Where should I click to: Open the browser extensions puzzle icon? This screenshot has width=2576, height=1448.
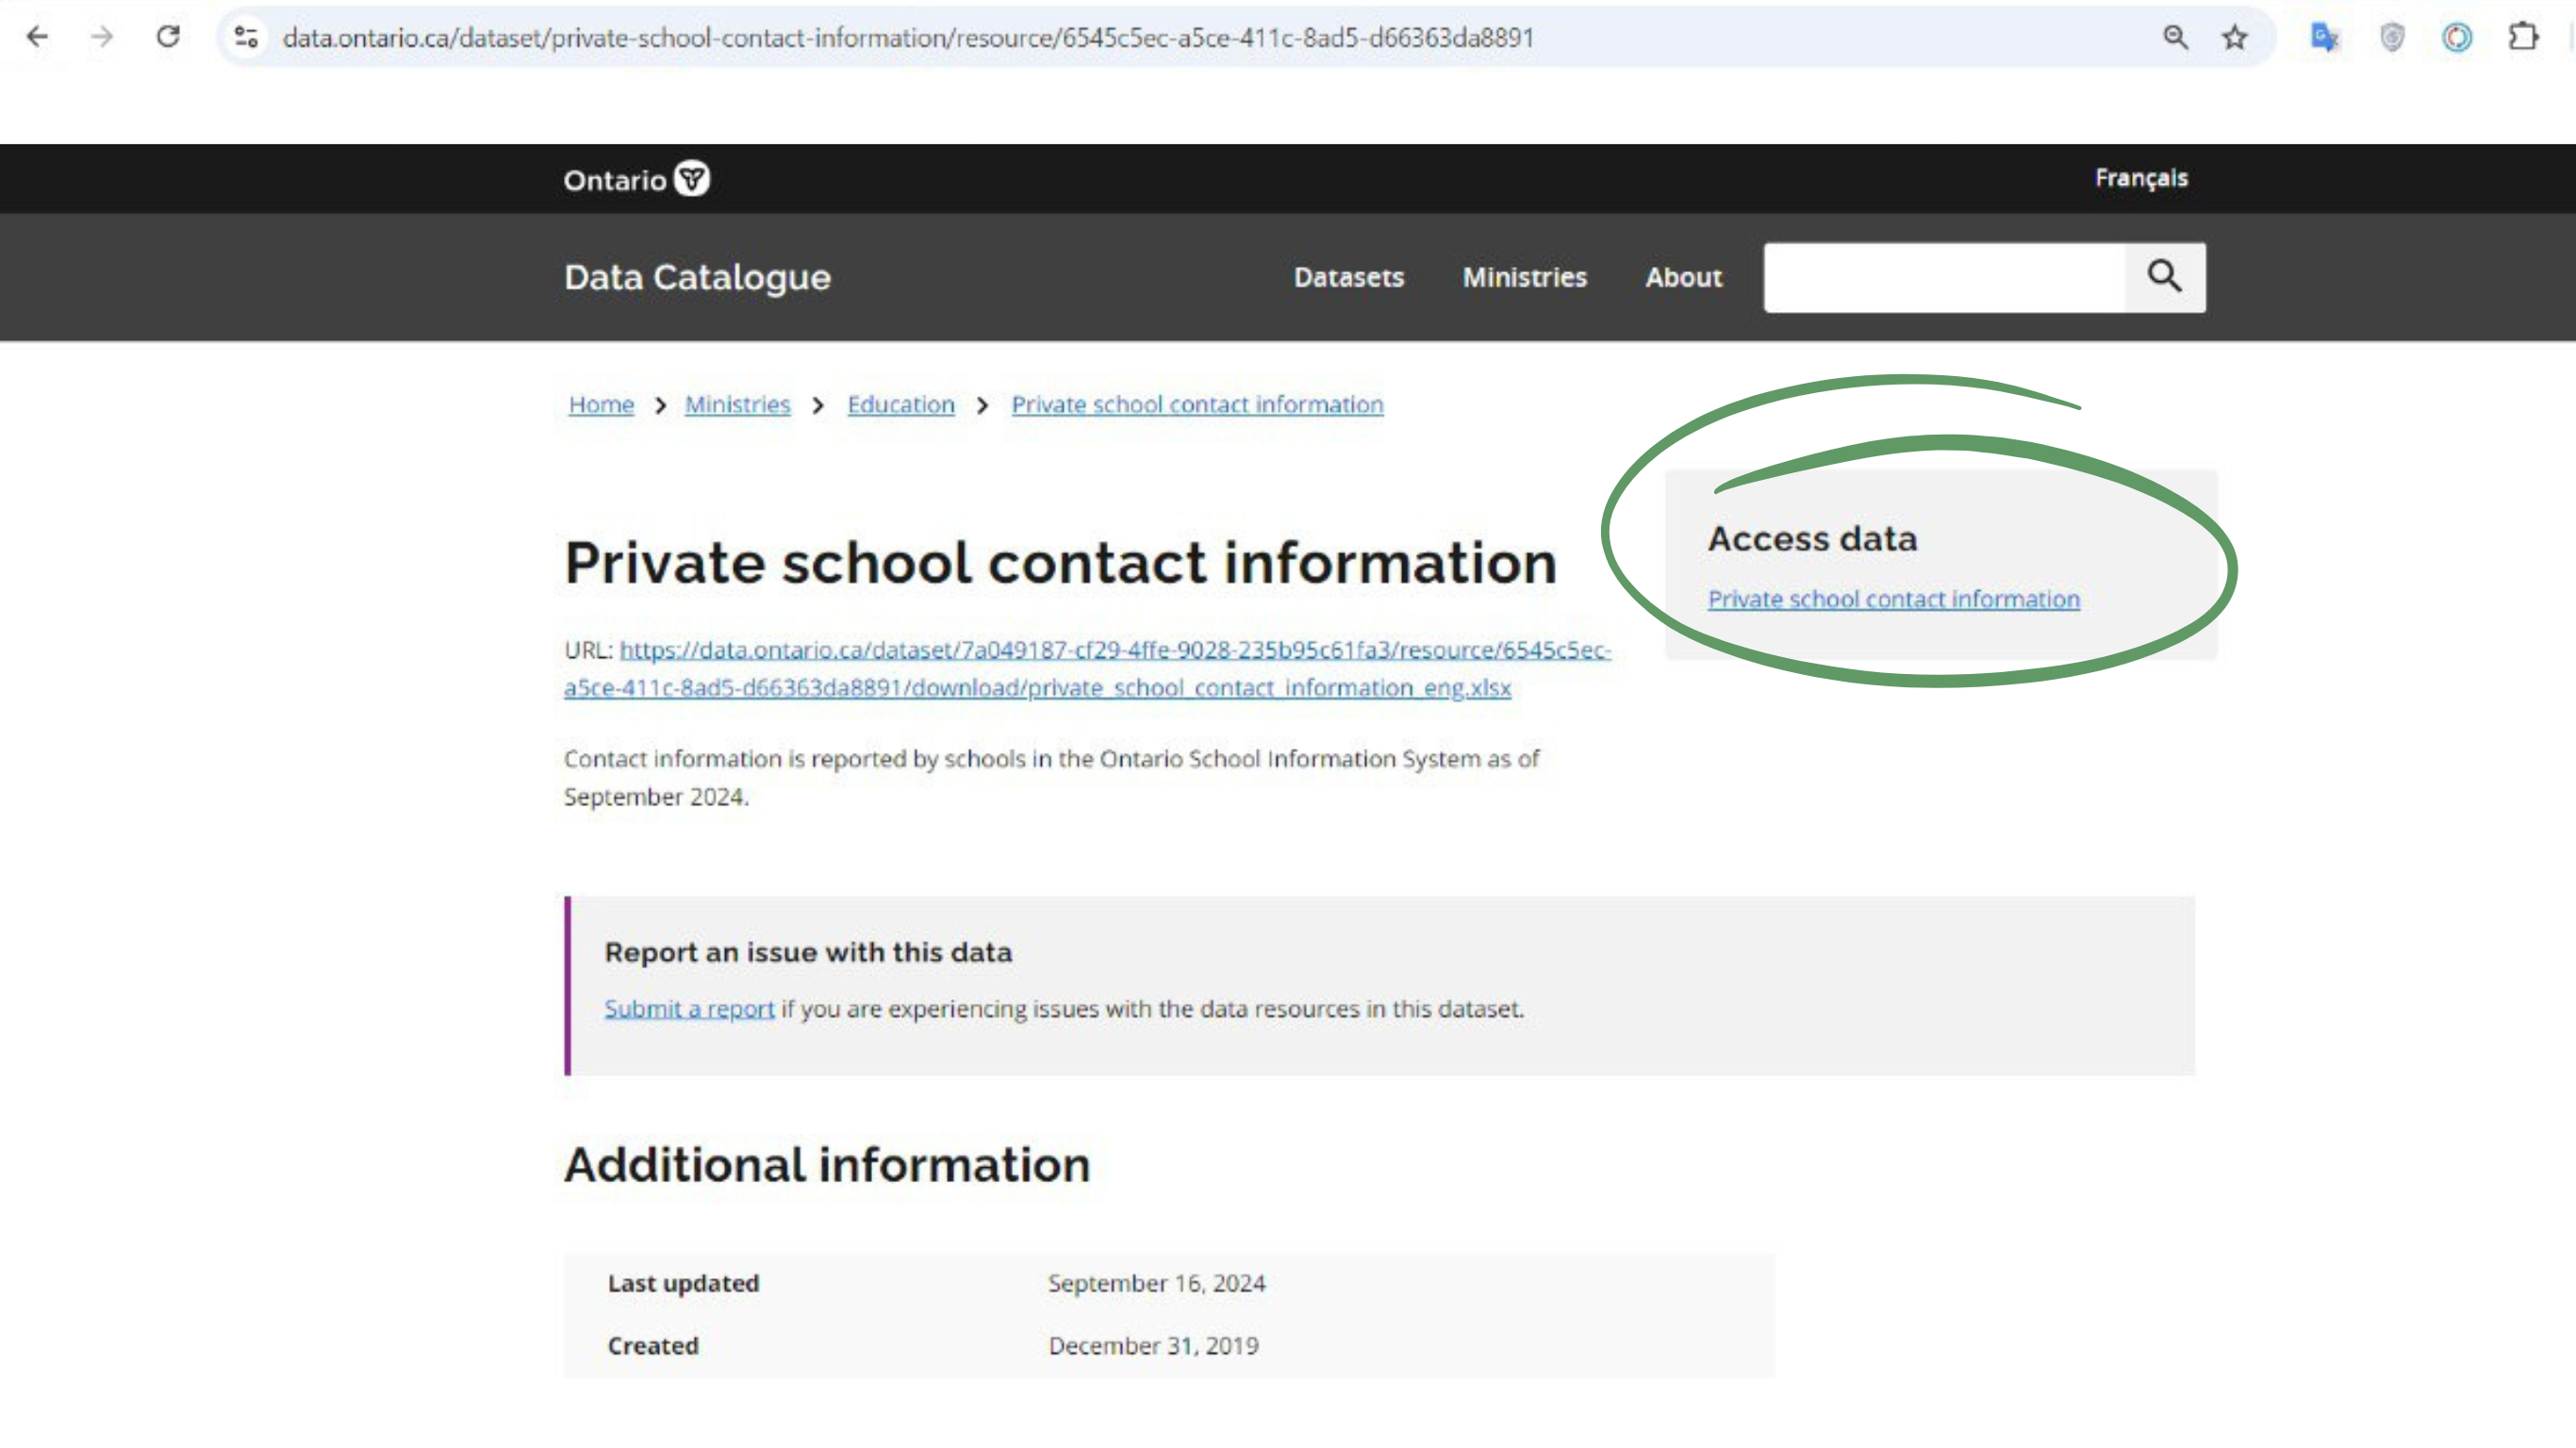2523,37
